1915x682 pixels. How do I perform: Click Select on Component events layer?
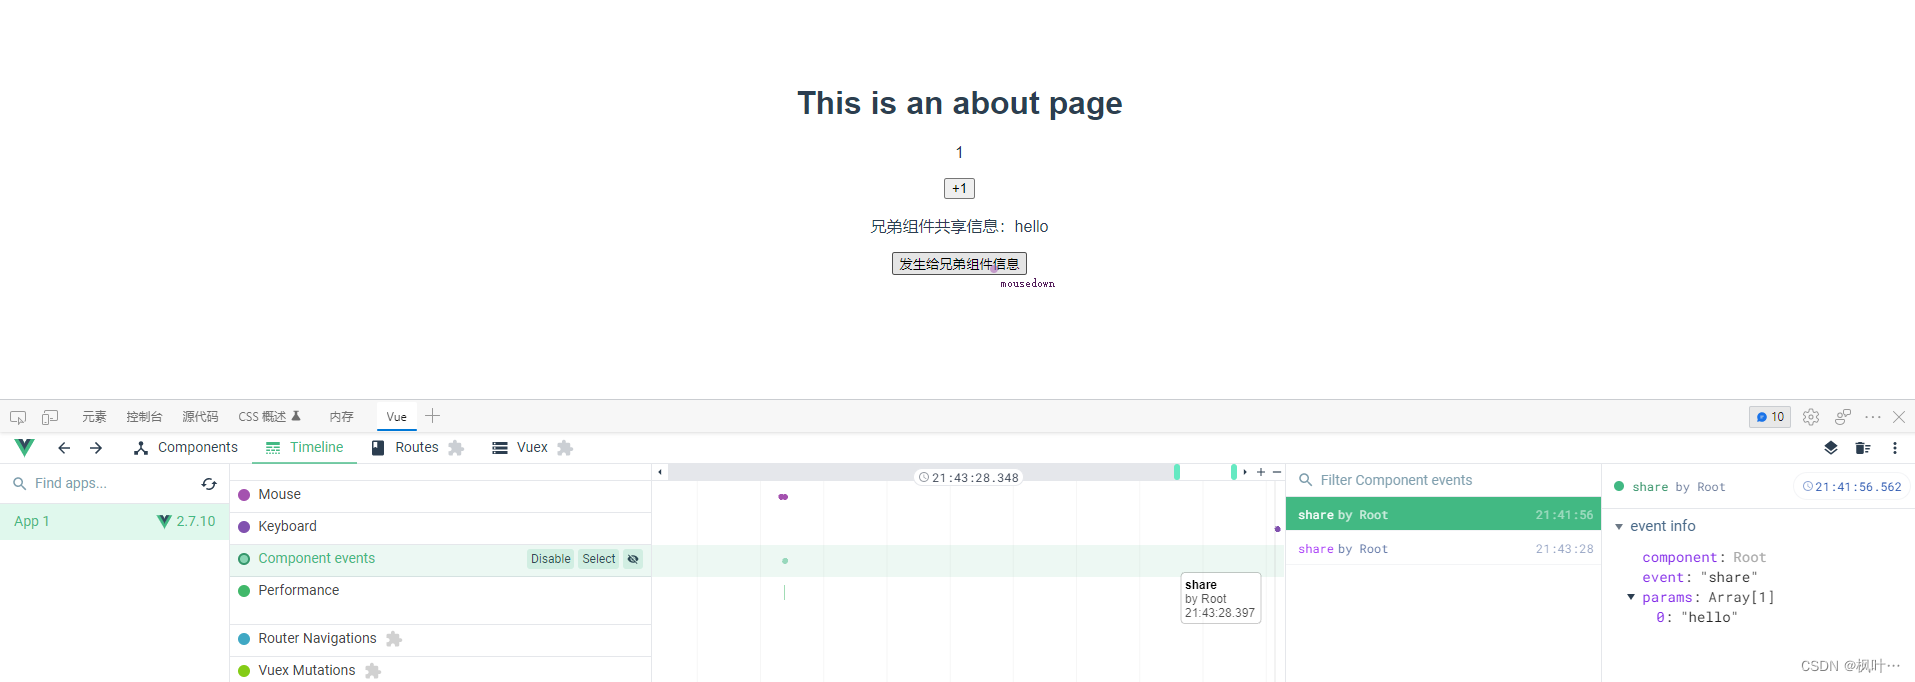(x=599, y=559)
